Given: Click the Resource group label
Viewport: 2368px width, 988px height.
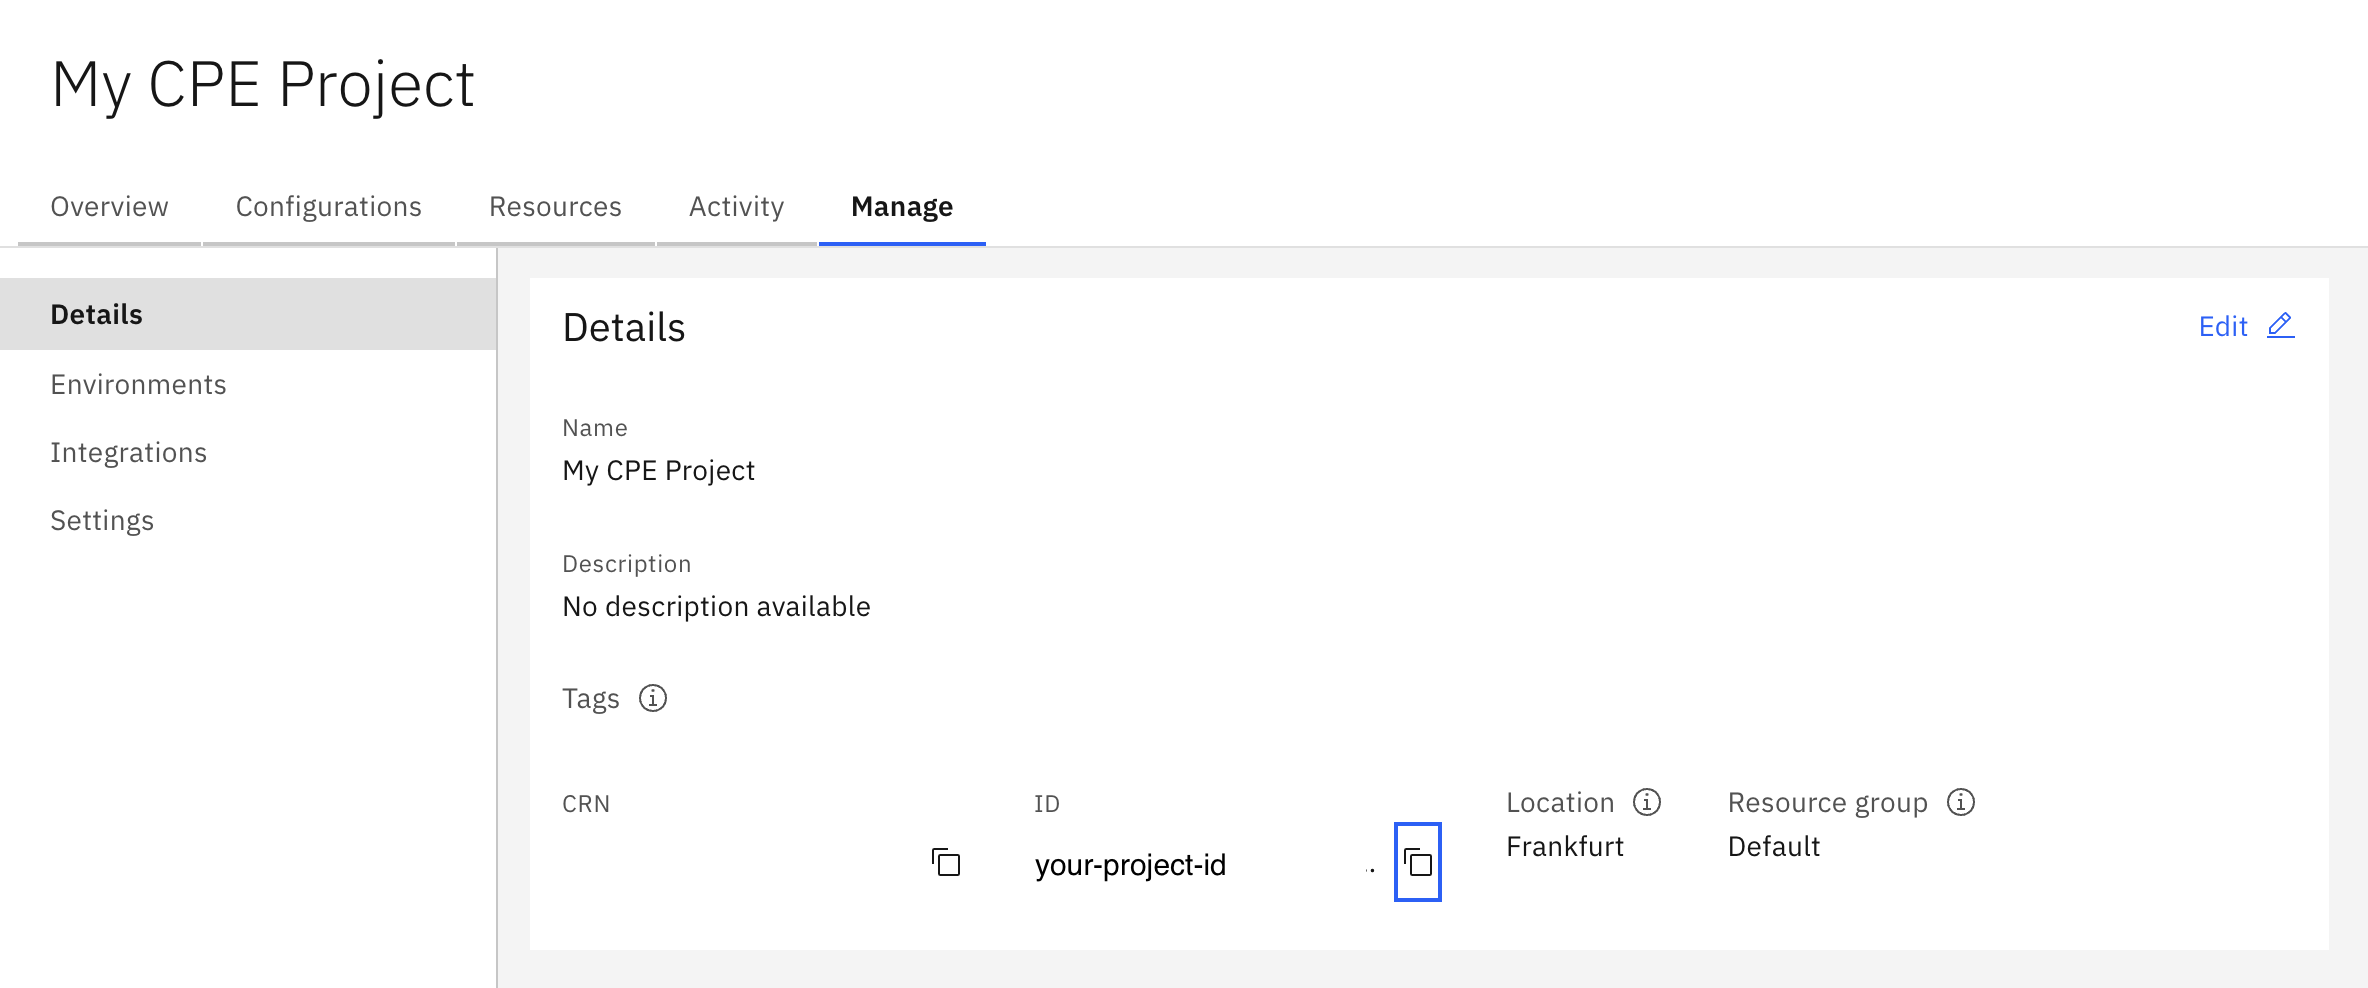Looking at the screenshot, I should click(1828, 803).
